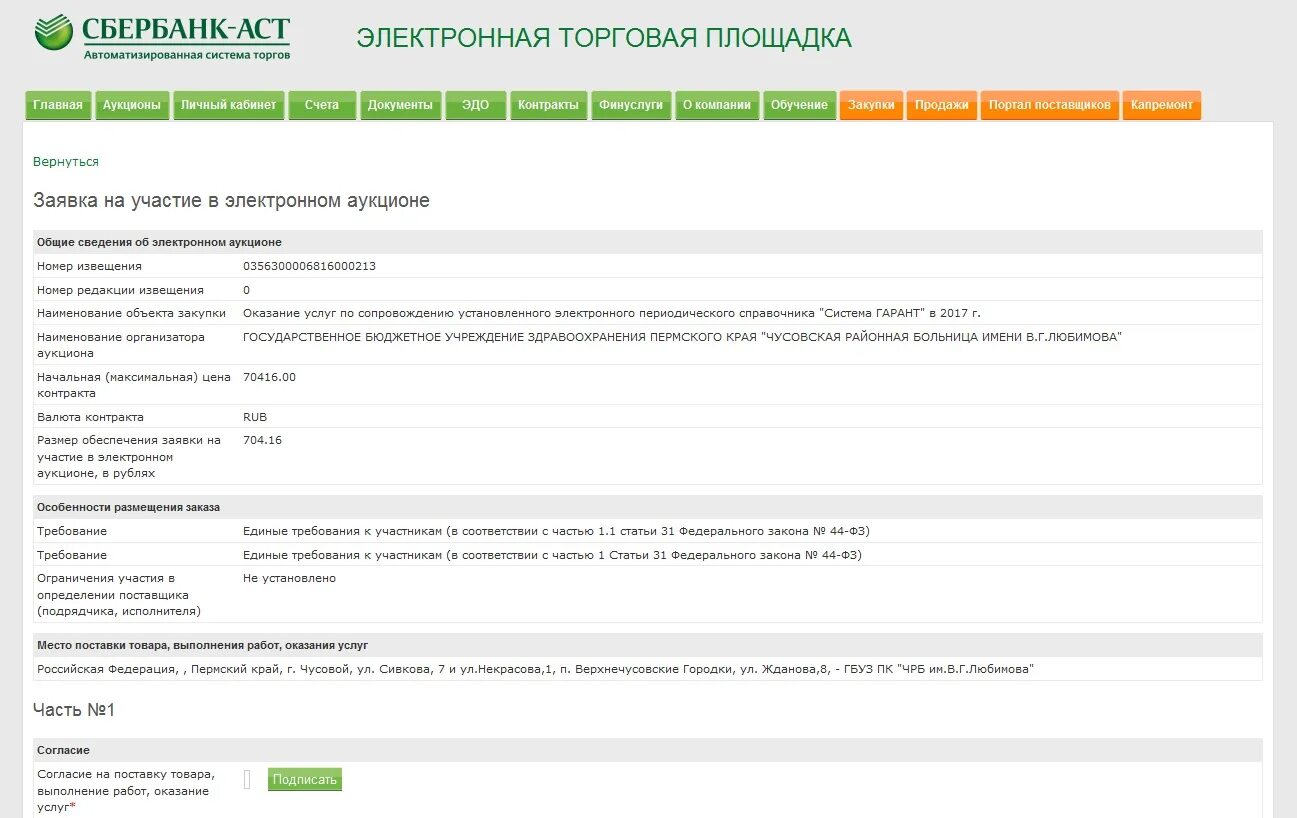Click the Общие сведения section header

(648, 242)
